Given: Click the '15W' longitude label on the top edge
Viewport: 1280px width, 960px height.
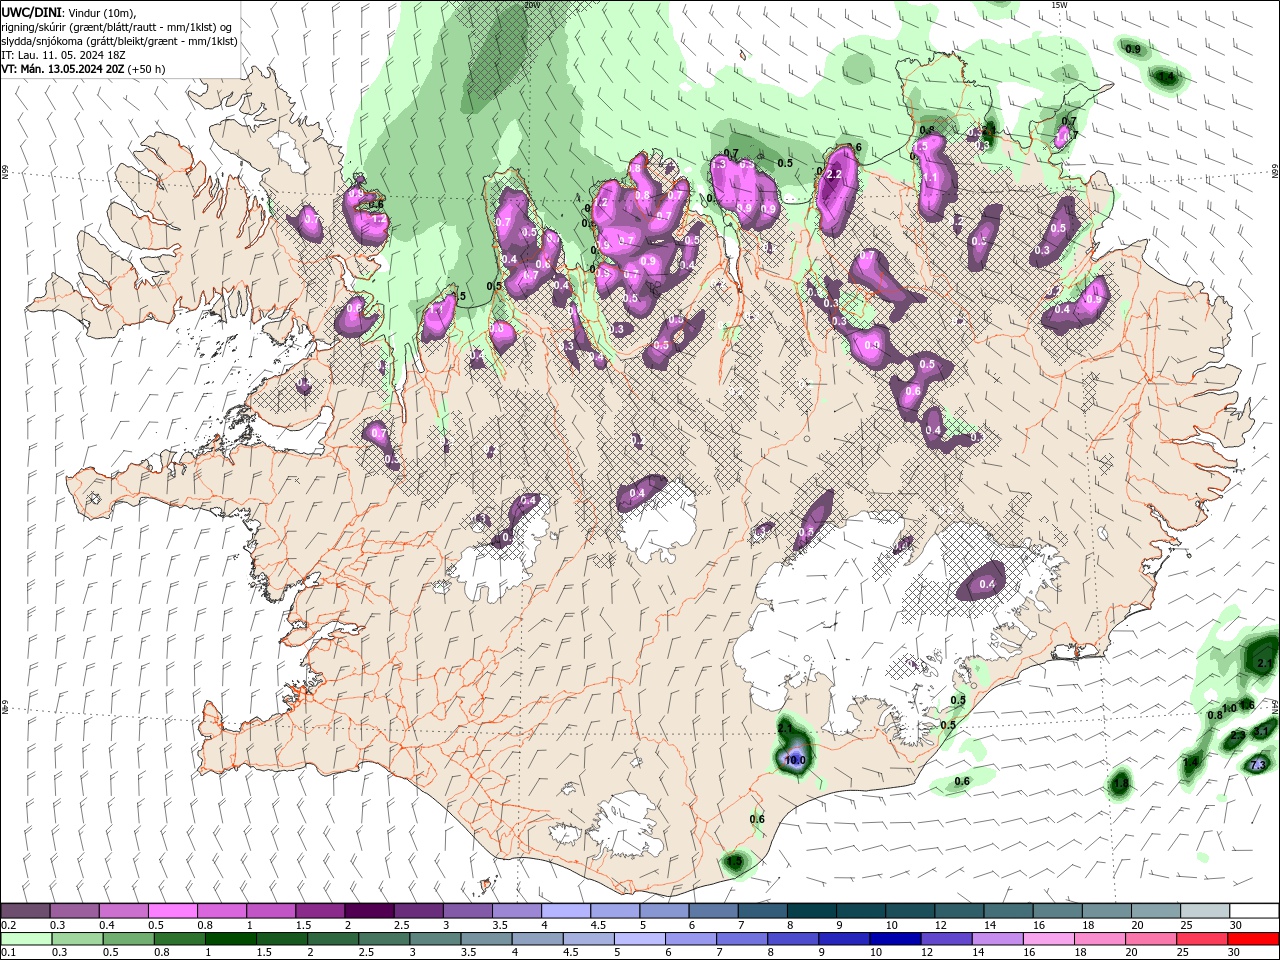Looking at the screenshot, I should pos(1059,5).
